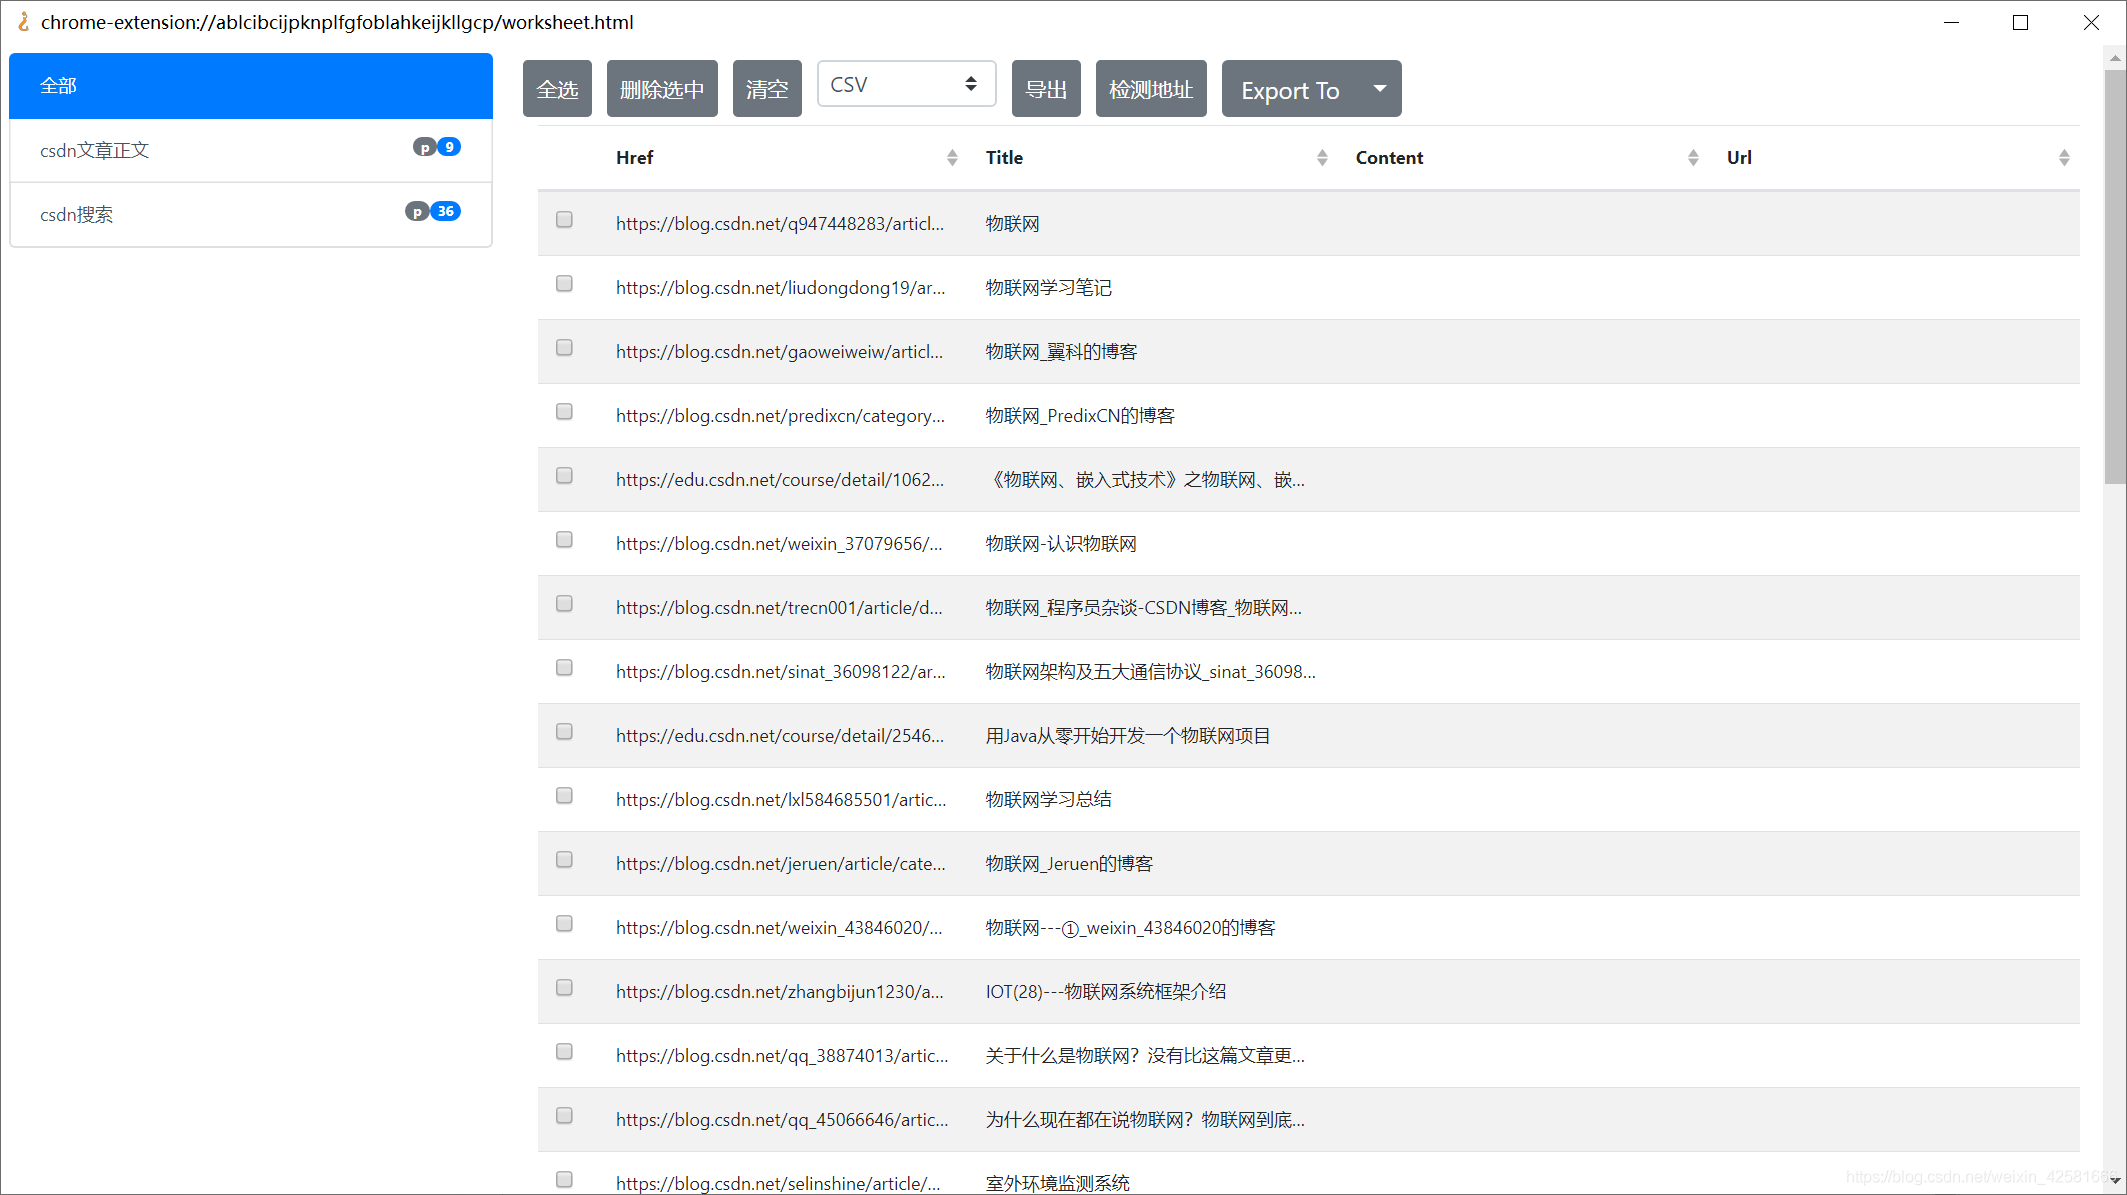Click the lxl584685501 article link
2127x1195 pixels.
point(781,800)
